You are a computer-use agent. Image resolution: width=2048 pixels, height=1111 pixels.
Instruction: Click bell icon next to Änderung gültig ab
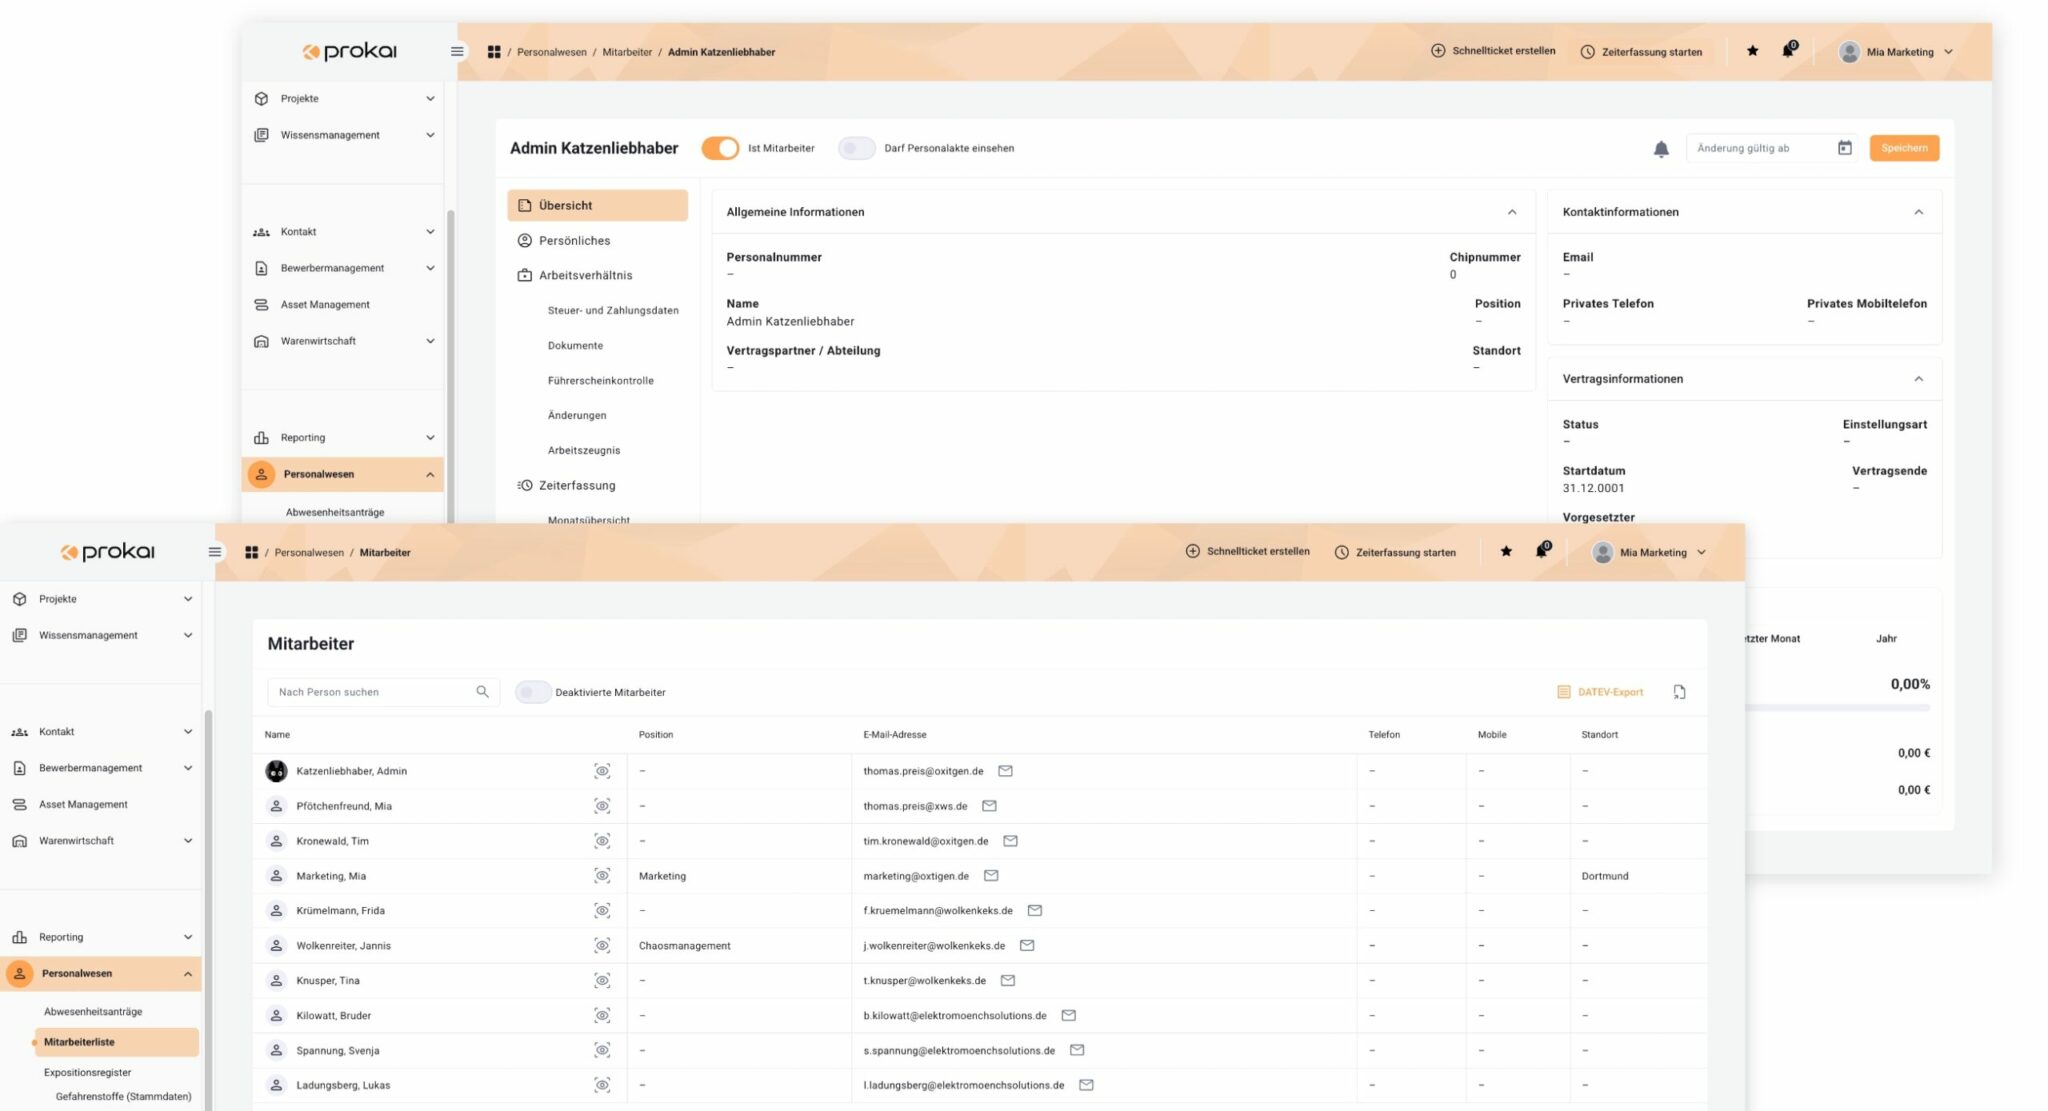coord(1661,149)
